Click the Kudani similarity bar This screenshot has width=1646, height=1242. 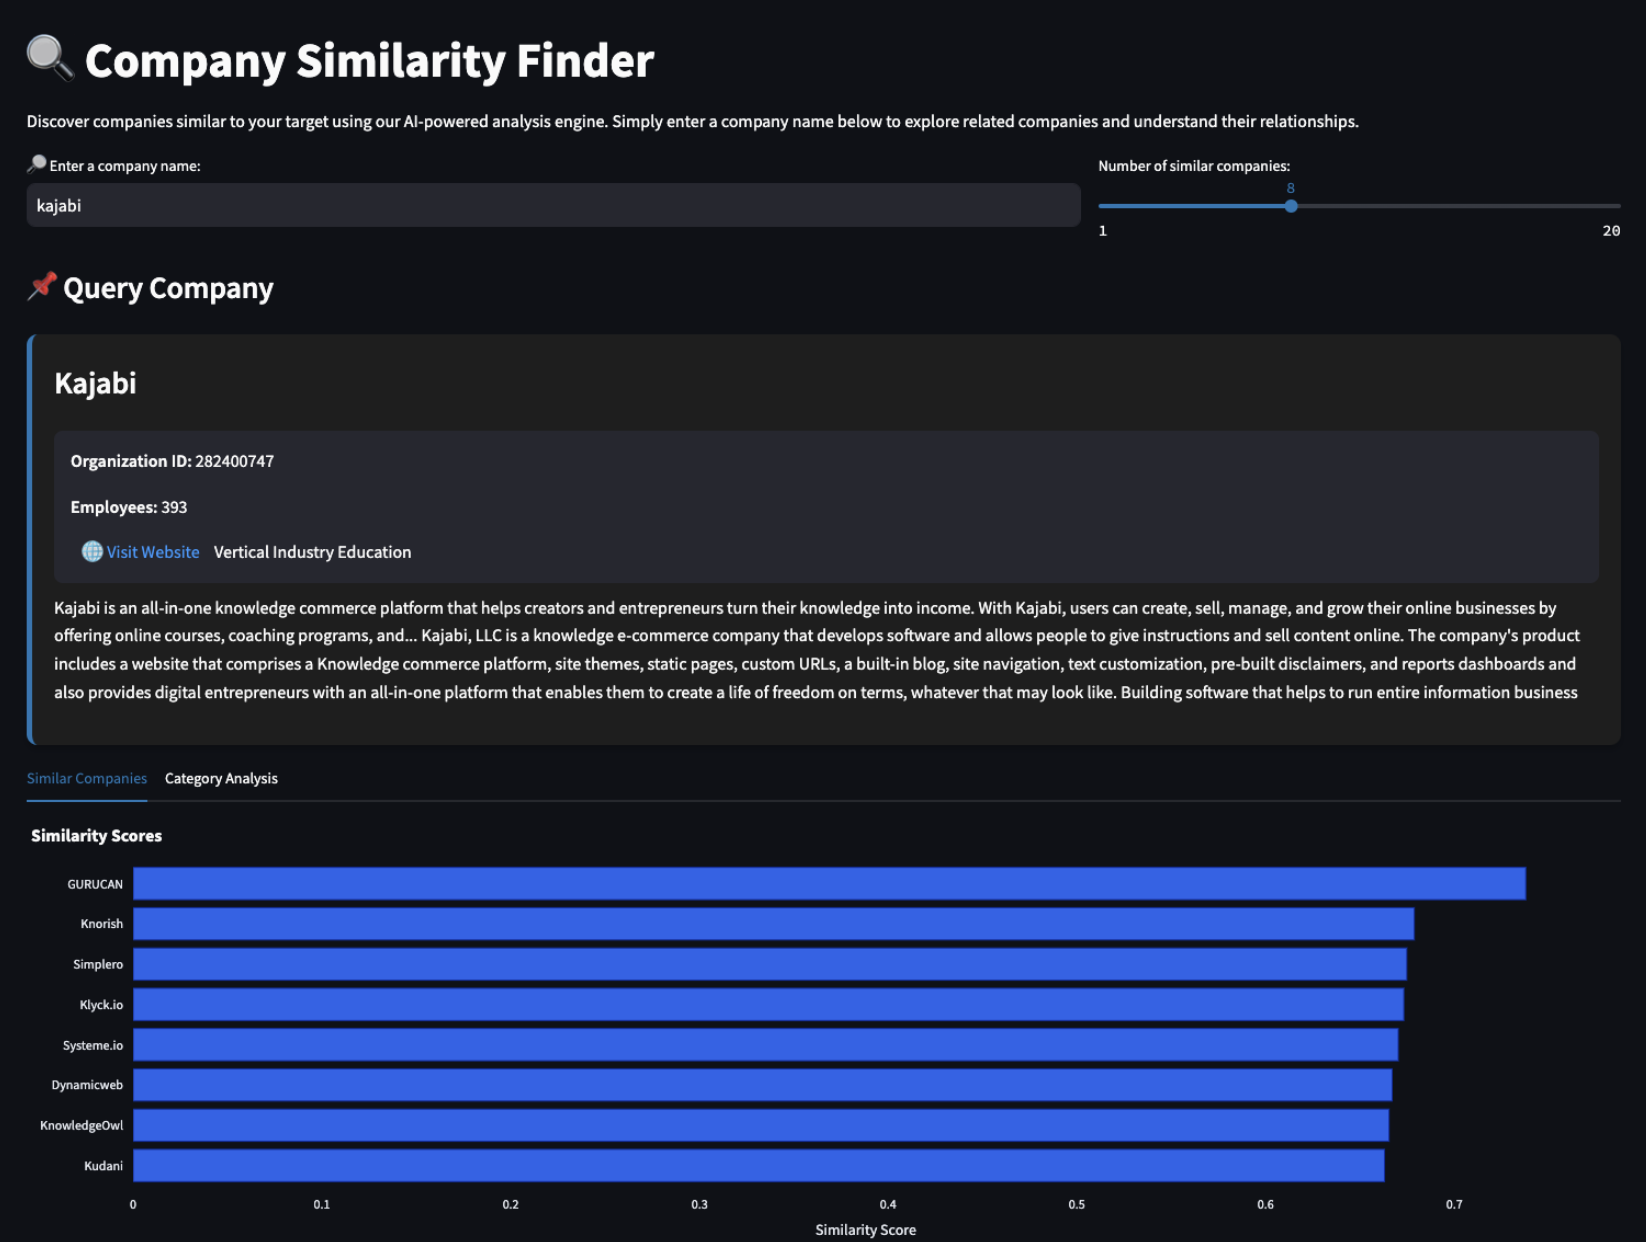pyautogui.click(x=759, y=1166)
